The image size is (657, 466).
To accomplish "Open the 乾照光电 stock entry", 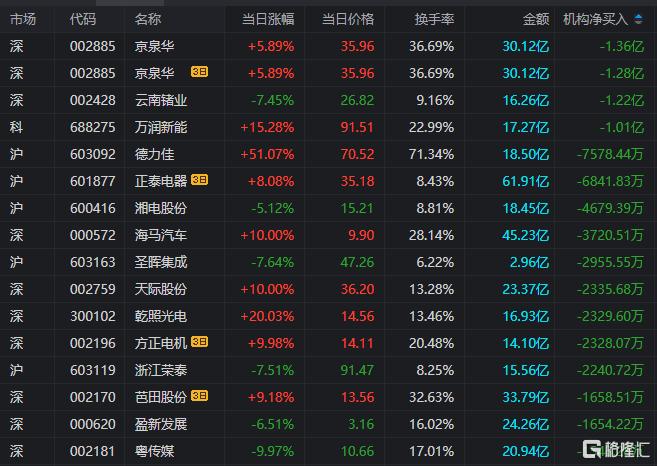I will coord(160,316).
